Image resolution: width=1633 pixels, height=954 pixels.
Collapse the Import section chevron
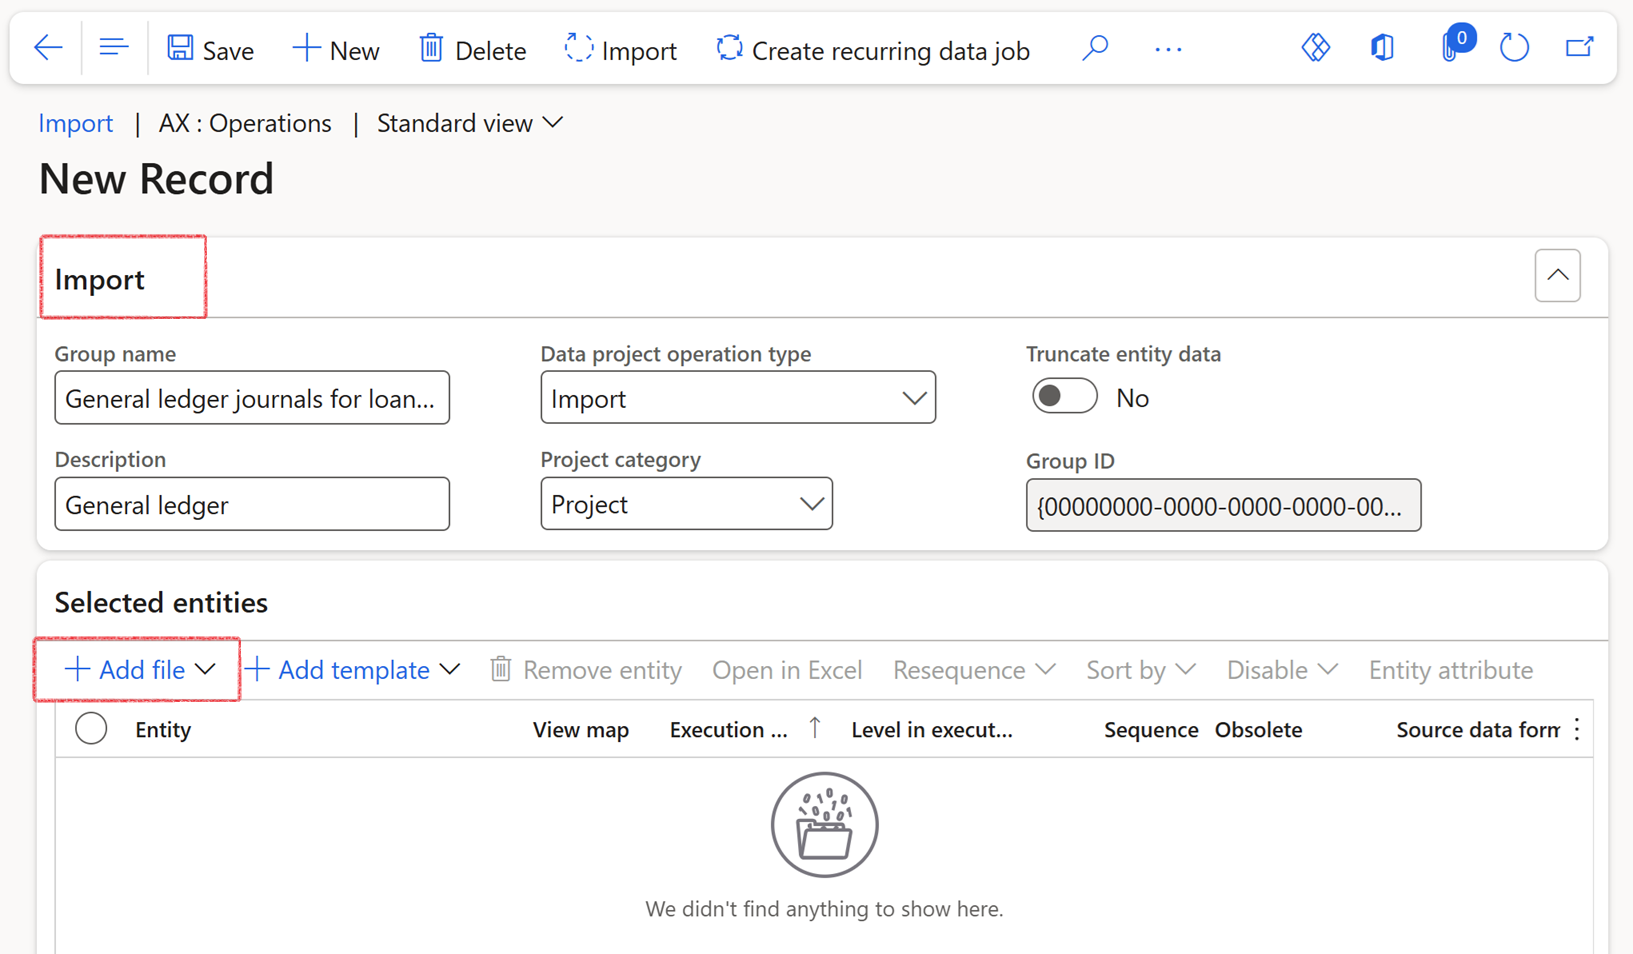[x=1557, y=276]
